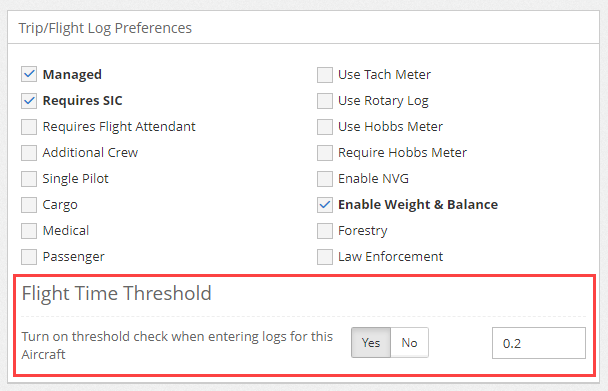Click the Trip/Flight Log Preferences header

coord(105,28)
